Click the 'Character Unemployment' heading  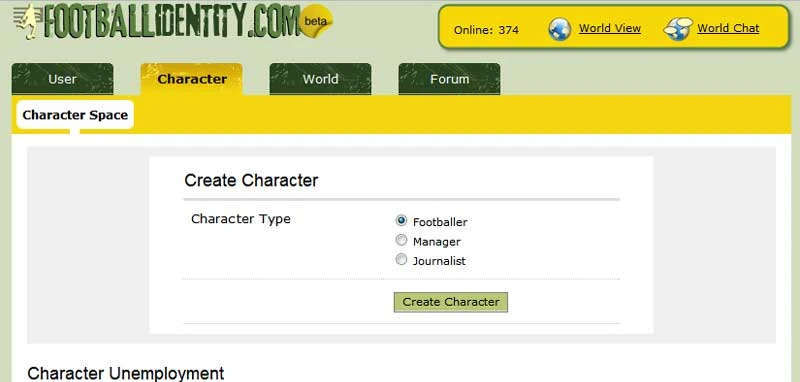click(126, 373)
